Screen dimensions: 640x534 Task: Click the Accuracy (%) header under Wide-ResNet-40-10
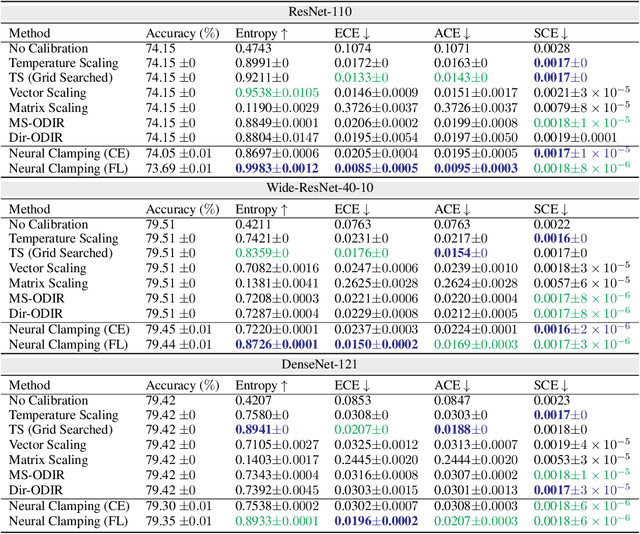click(181, 211)
